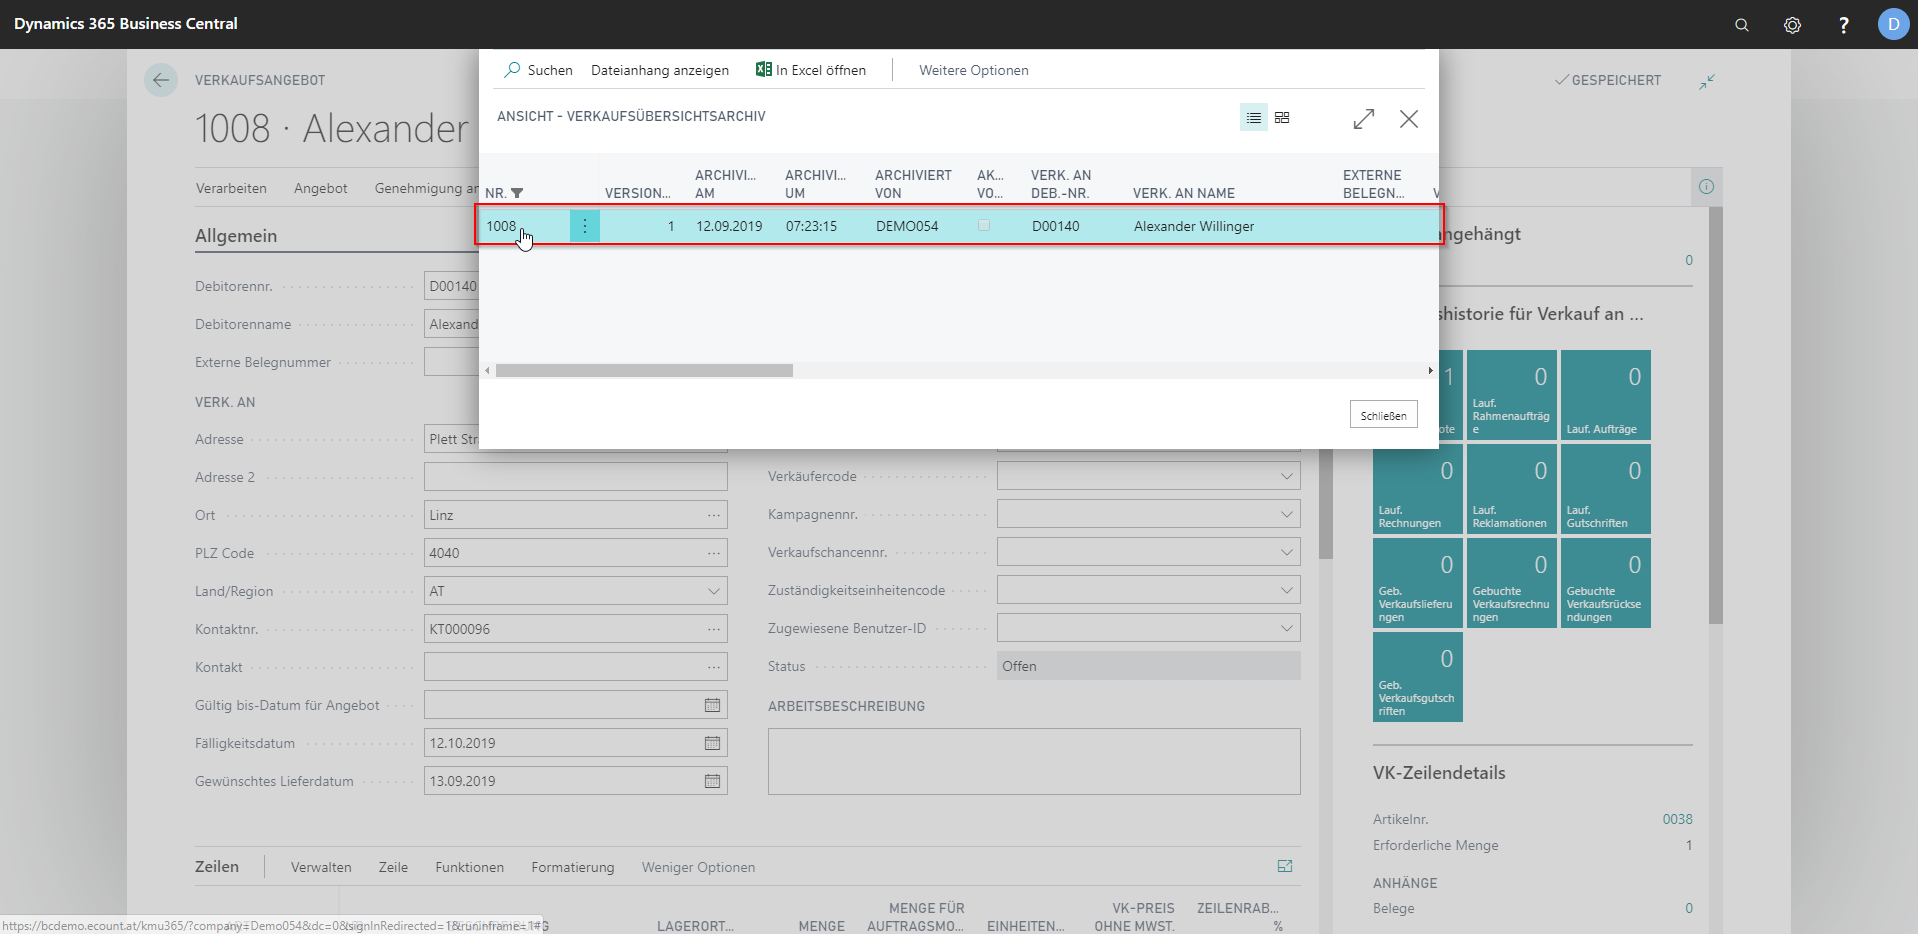Click into the Adresse 2 field
1918x934 pixels.
tap(575, 477)
